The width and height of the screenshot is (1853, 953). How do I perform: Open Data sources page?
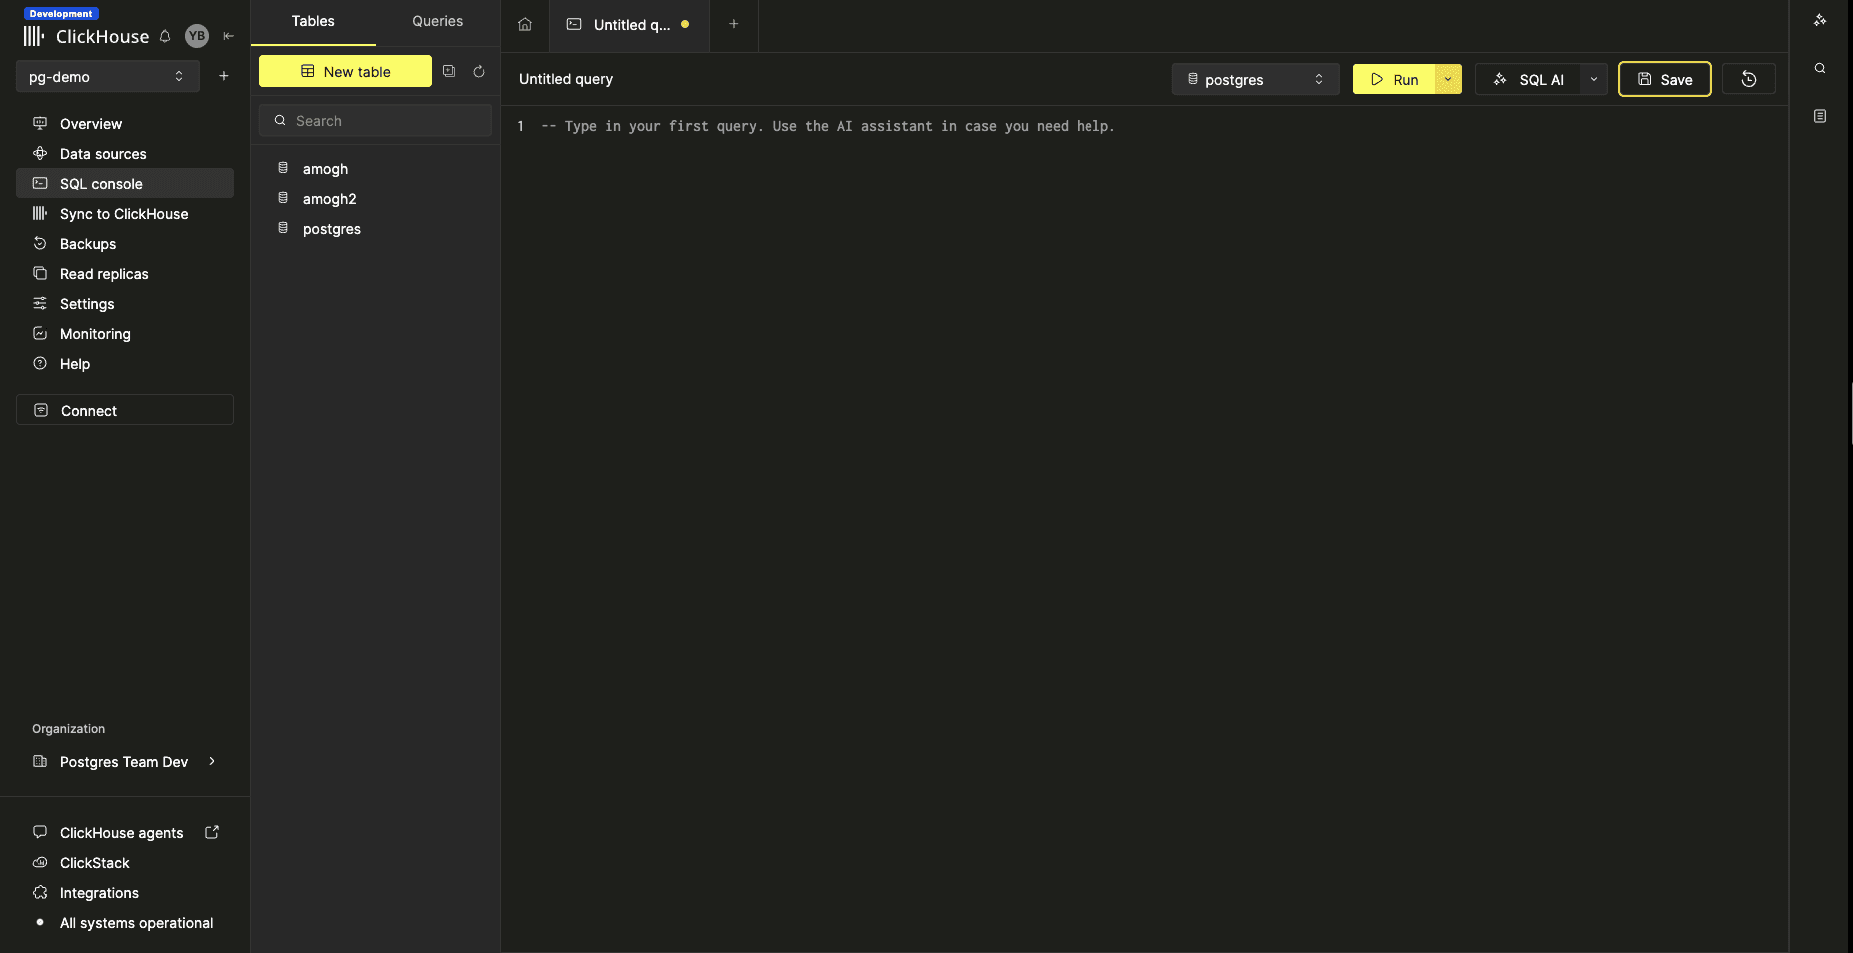point(125,154)
